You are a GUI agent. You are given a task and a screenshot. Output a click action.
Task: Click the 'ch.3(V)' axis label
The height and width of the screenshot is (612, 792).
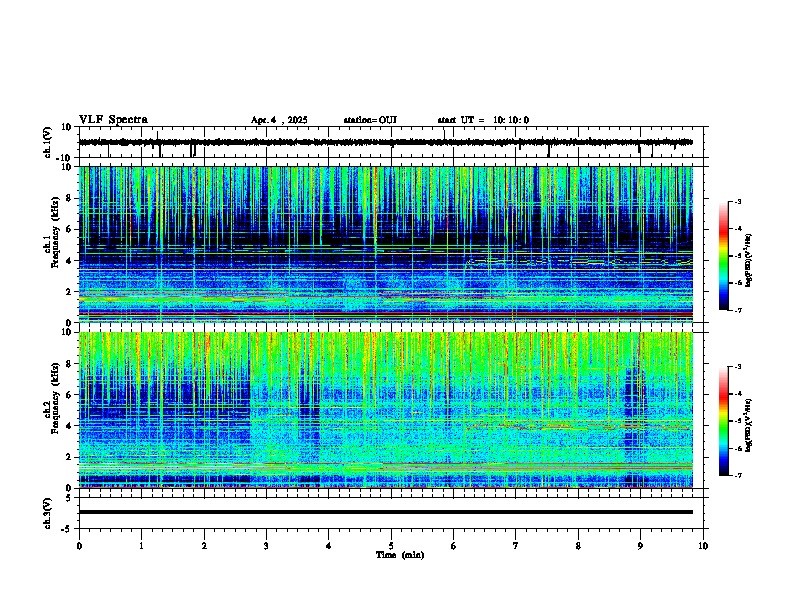48,514
